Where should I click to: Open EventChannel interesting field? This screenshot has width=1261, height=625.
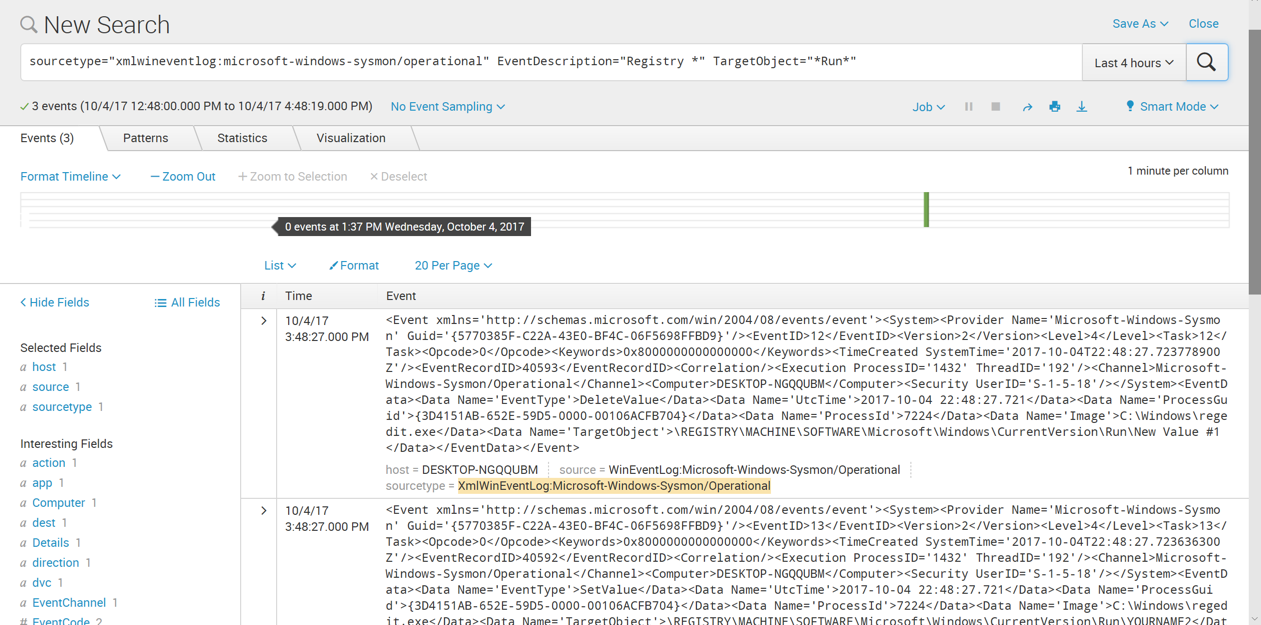[69, 603]
